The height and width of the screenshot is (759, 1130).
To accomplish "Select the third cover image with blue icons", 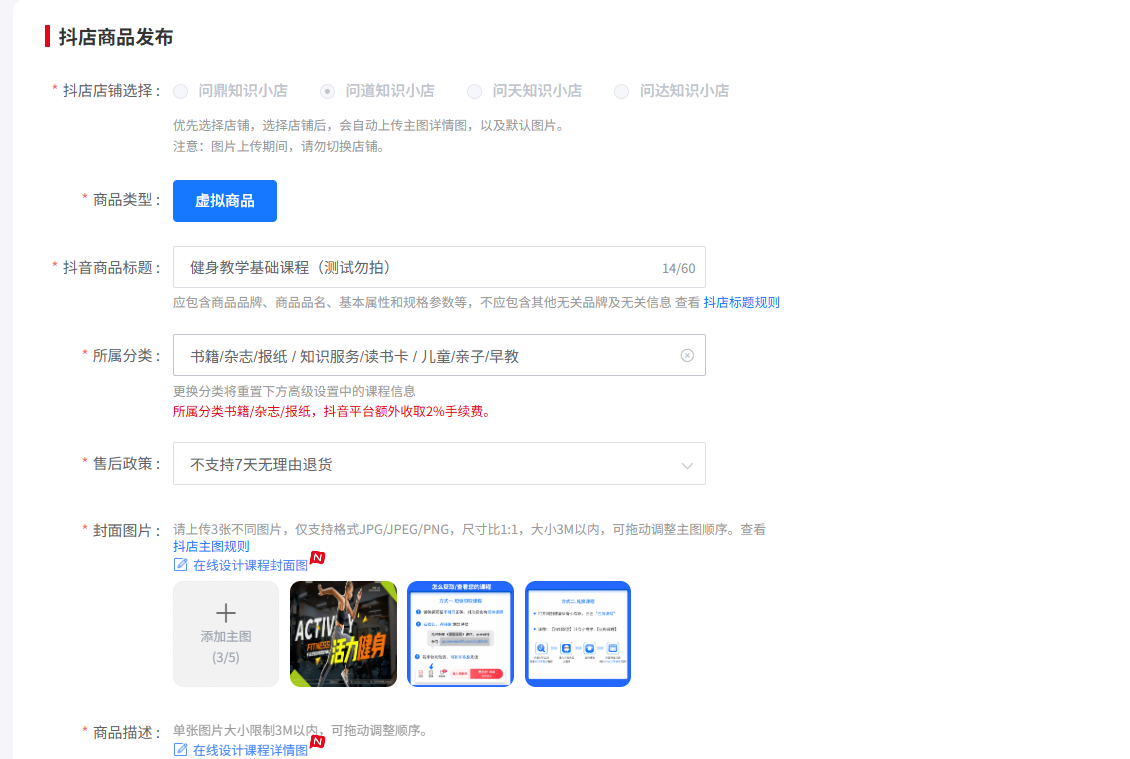I will (x=578, y=634).
